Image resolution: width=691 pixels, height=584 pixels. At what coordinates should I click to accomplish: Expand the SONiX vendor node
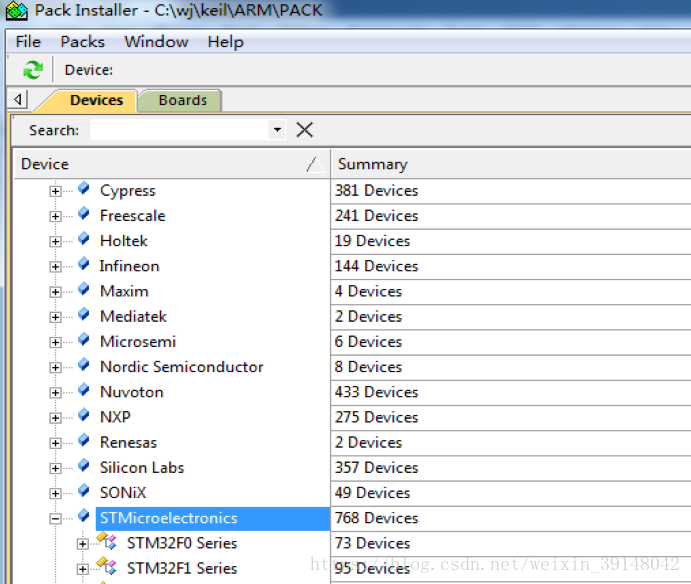click(55, 493)
